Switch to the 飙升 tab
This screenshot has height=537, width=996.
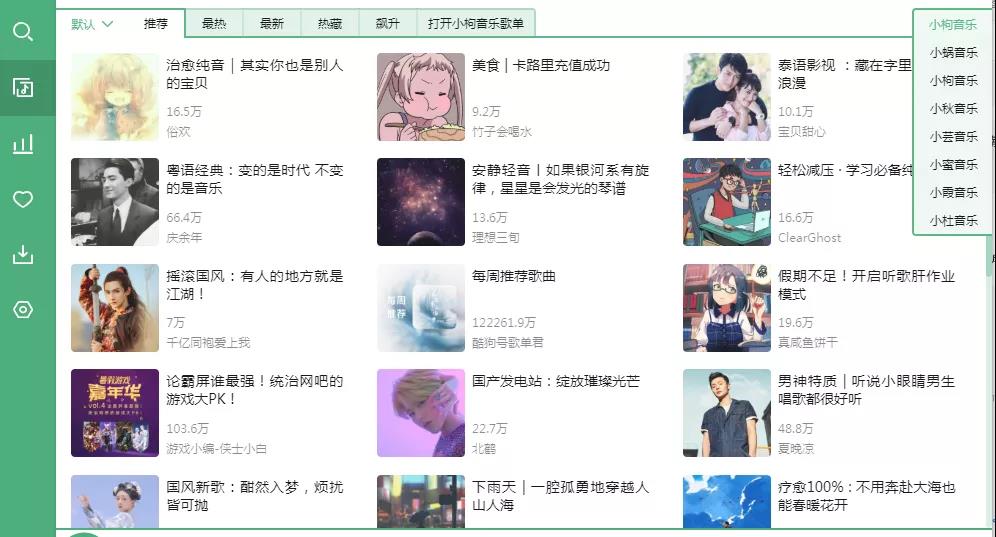tap(387, 24)
